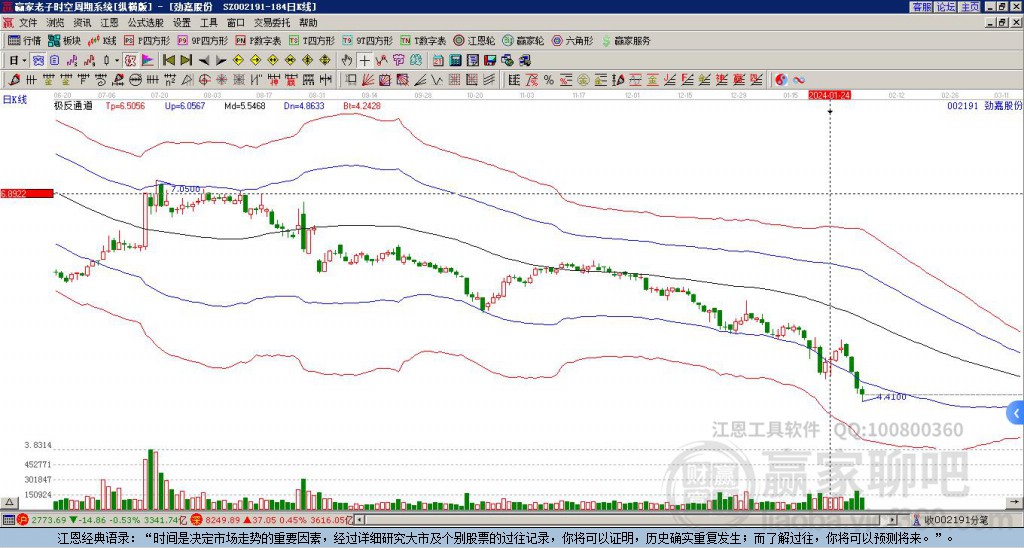The image size is (1024, 548).
Task: Click the red 6.8922 price tag
Action: 27,193
